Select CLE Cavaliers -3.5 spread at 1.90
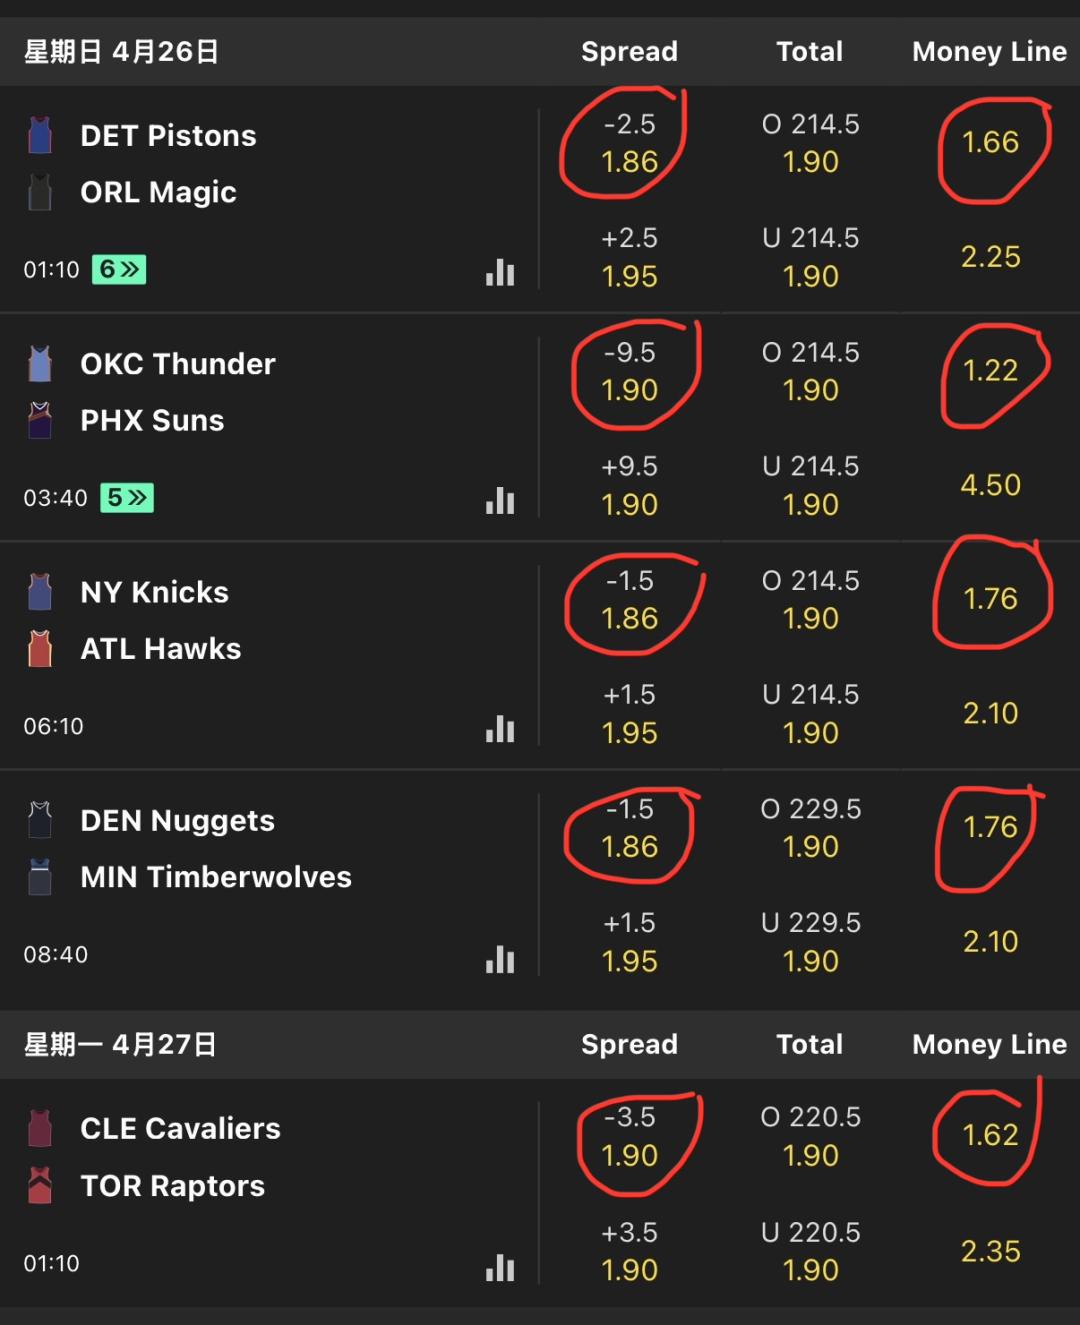Viewport: 1080px width, 1325px height. 629,1136
